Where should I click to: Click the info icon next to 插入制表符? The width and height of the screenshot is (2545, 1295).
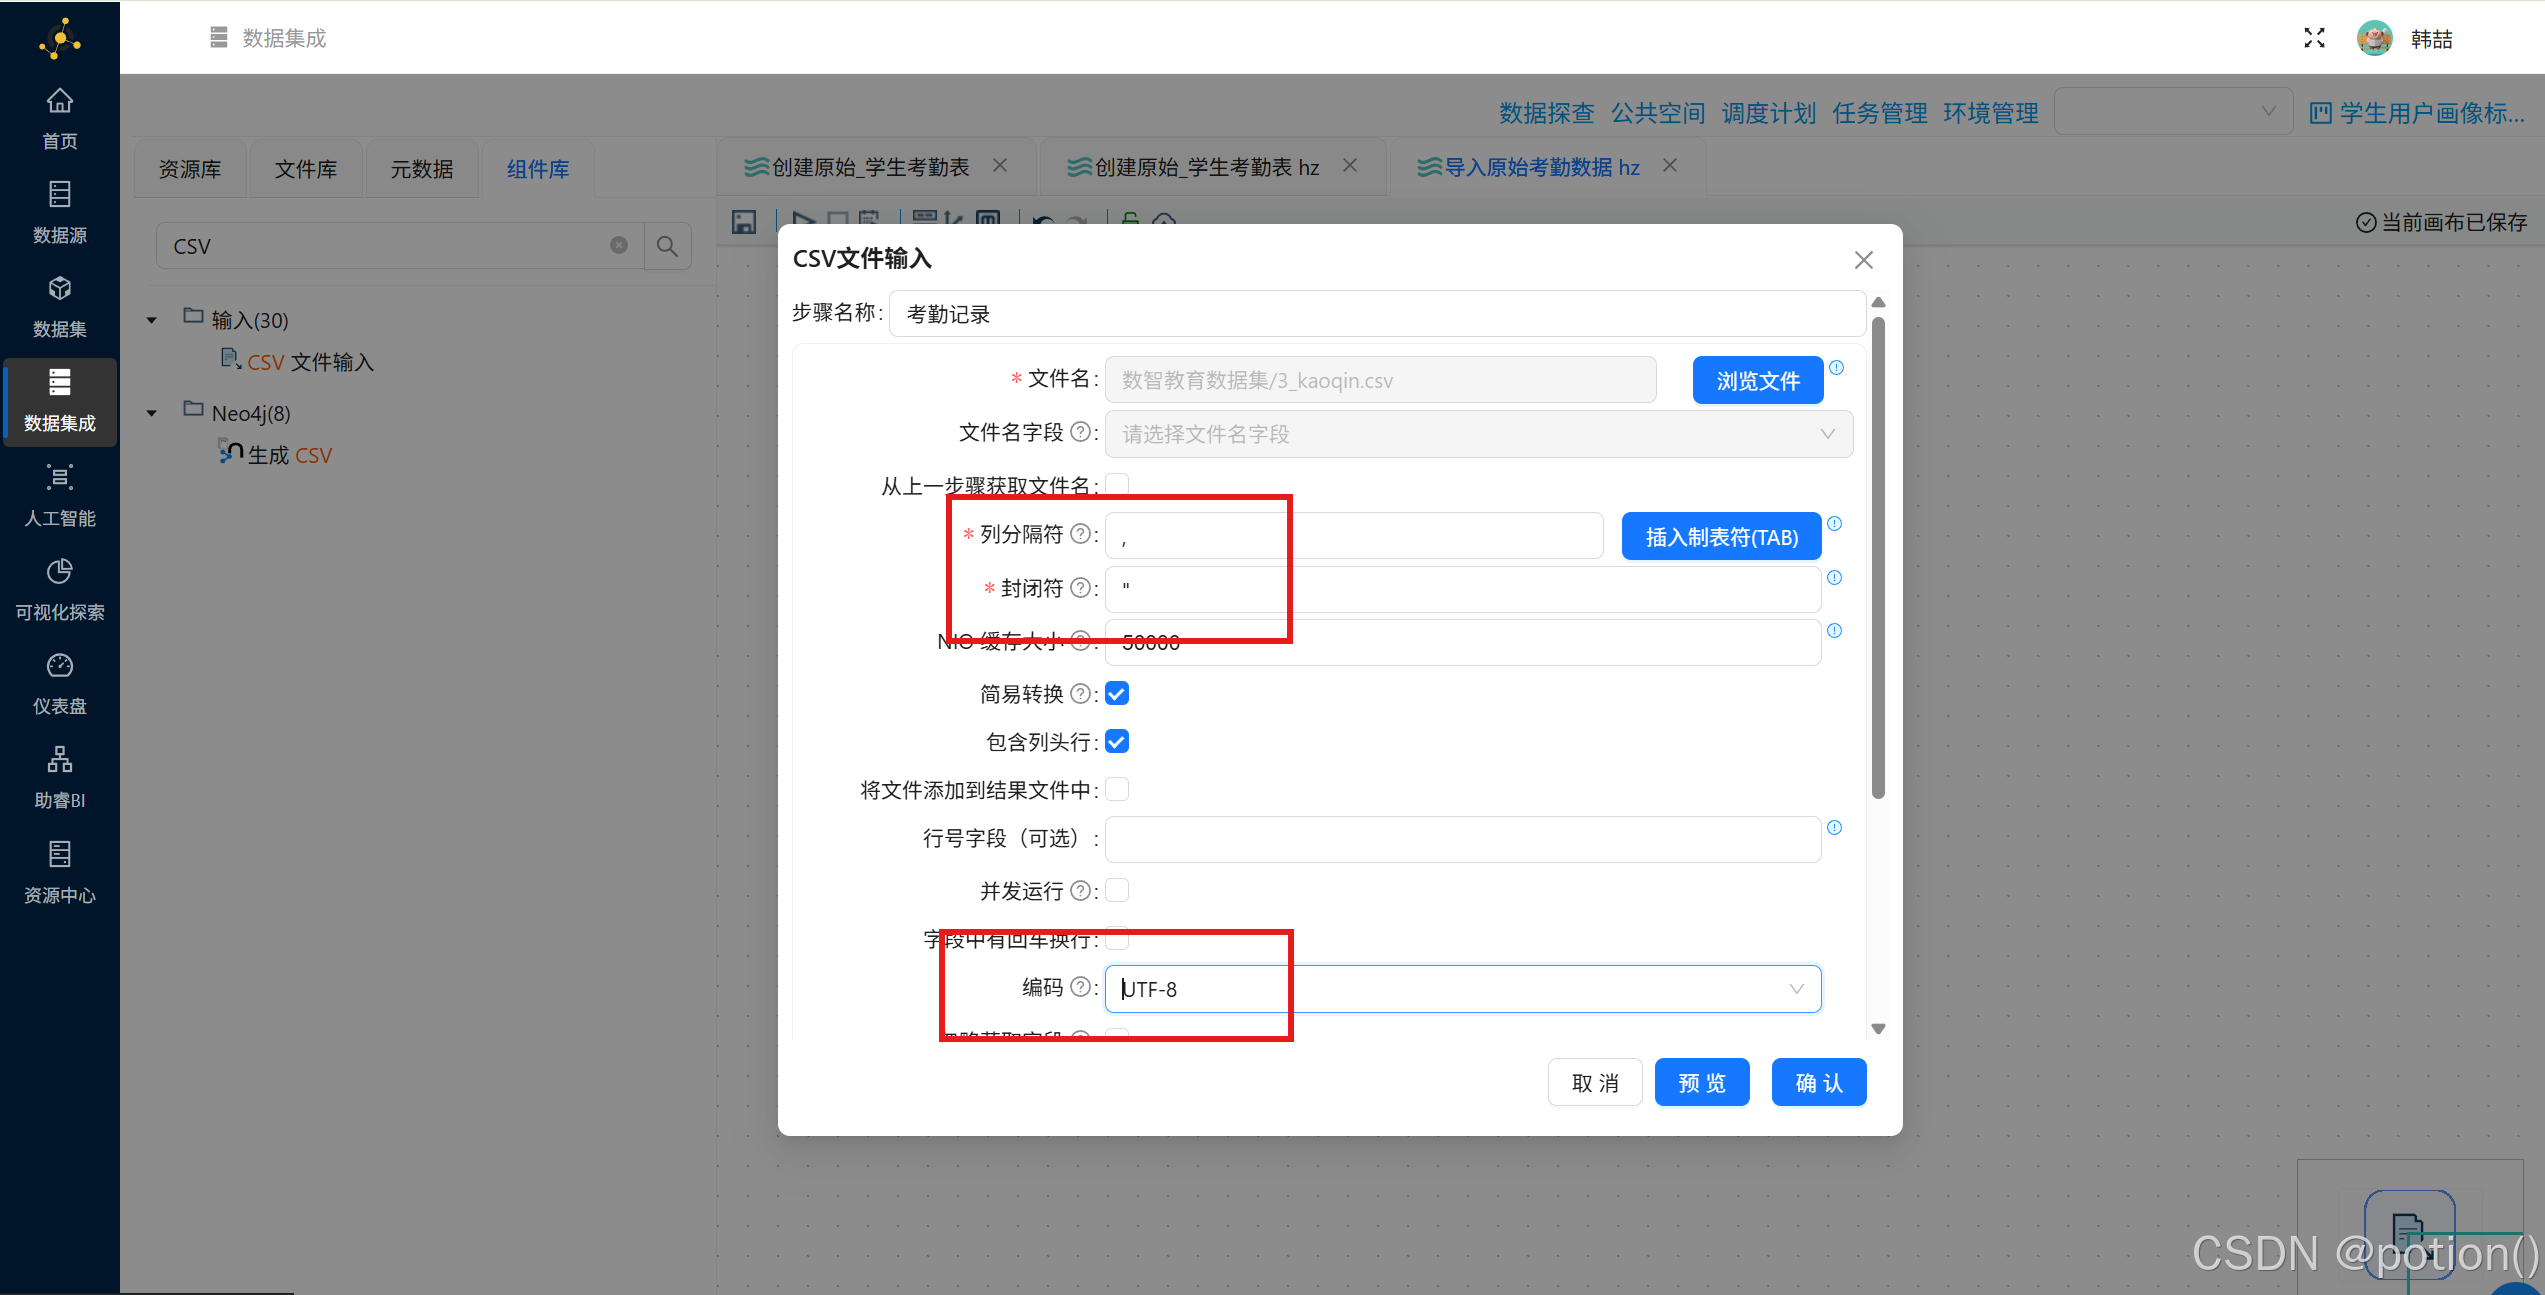pos(1834,523)
